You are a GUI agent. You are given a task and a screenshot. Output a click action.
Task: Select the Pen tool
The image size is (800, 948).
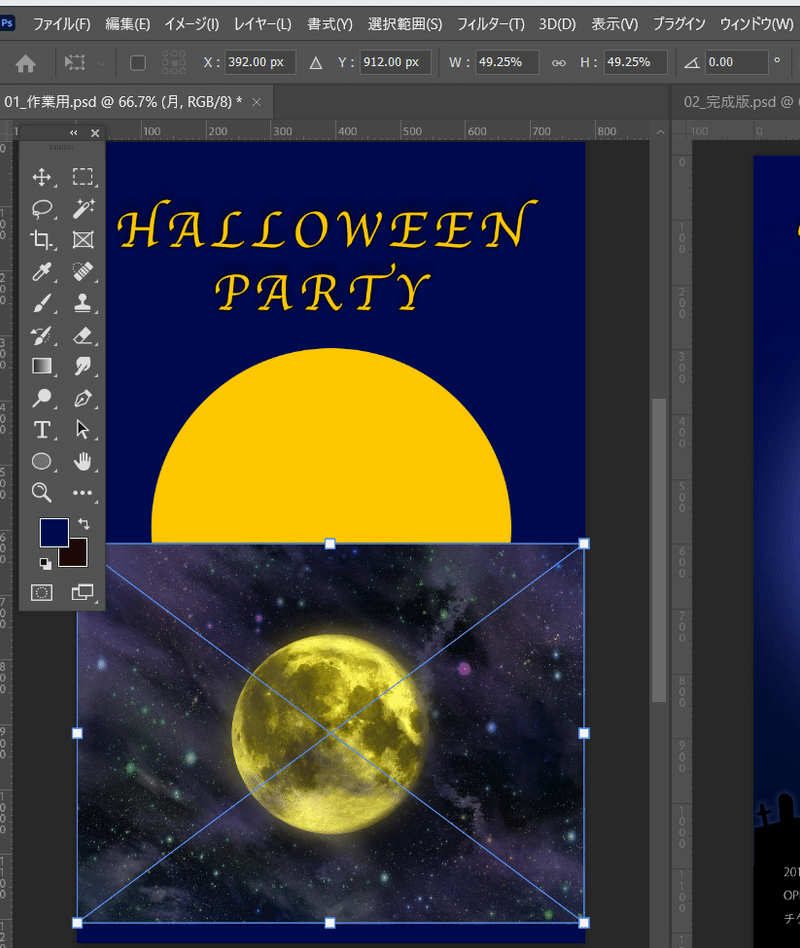pyautogui.click(x=83, y=398)
